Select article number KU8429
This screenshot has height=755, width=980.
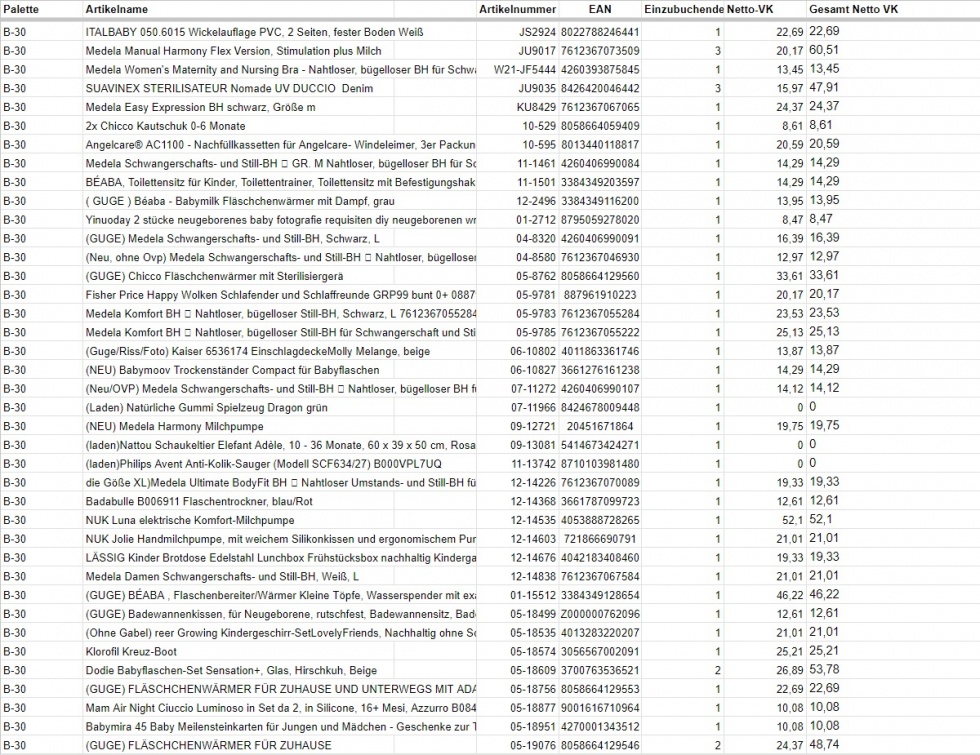[x=536, y=107]
